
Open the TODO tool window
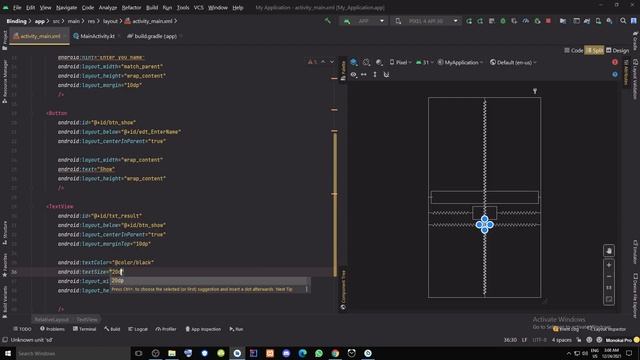point(22,329)
